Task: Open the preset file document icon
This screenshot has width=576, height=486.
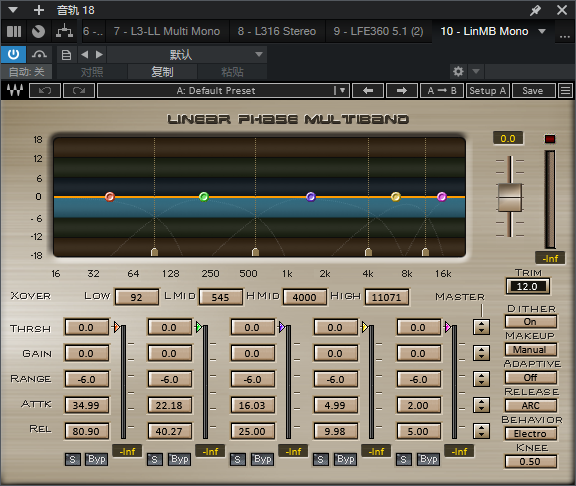Action: tap(66, 55)
